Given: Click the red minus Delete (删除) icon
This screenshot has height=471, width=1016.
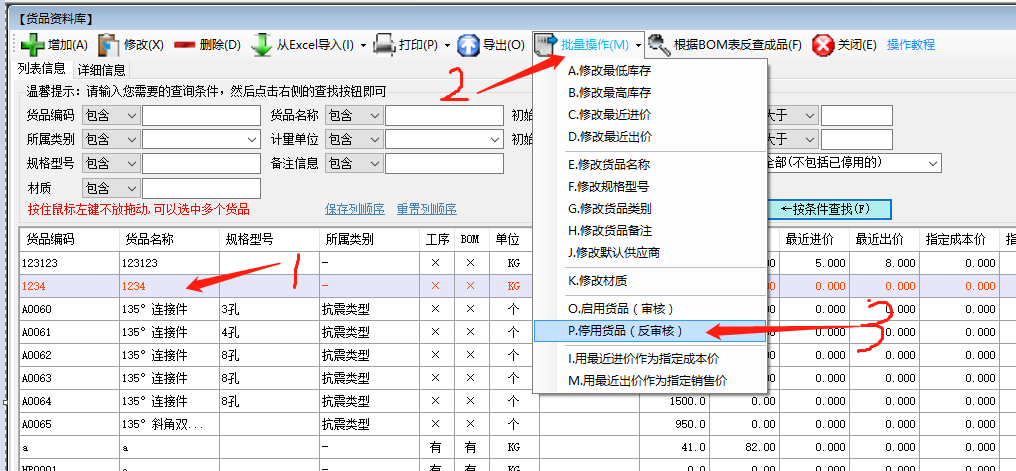Looking at the screenshot, I should 185,45.
